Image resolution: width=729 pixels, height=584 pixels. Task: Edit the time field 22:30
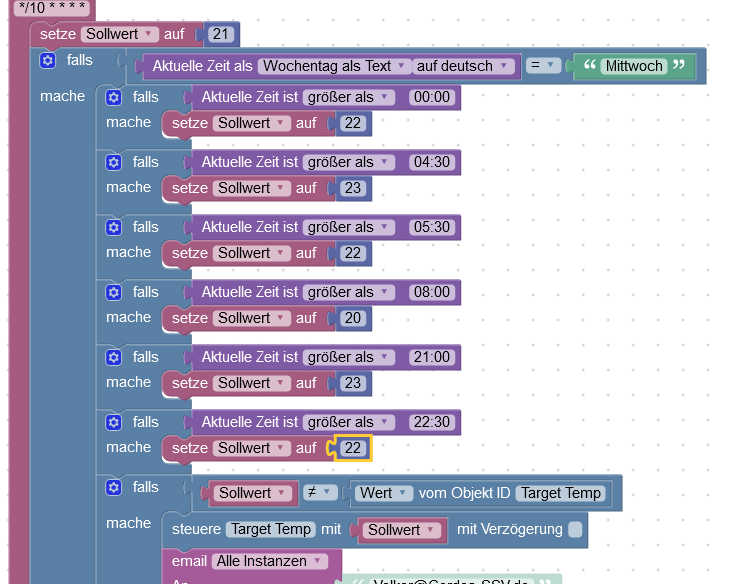pyautogui.click(x=432, y=422)
